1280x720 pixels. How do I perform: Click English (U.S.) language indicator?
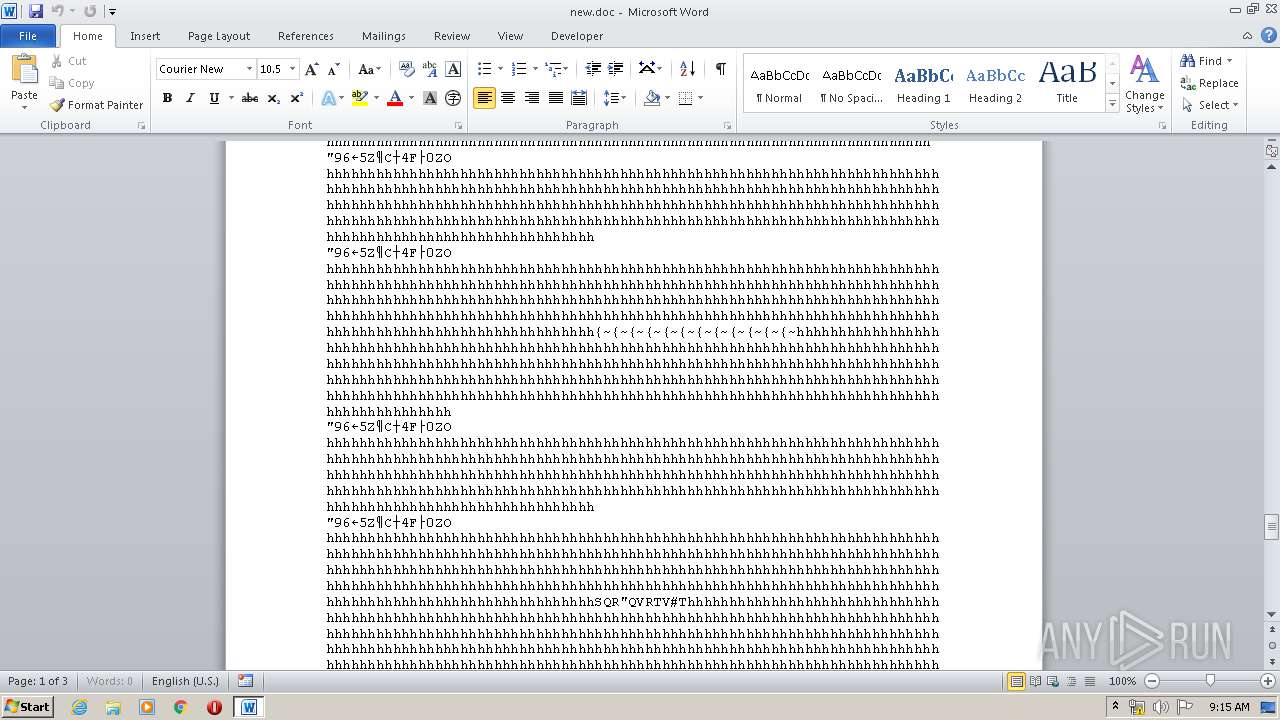185,681
